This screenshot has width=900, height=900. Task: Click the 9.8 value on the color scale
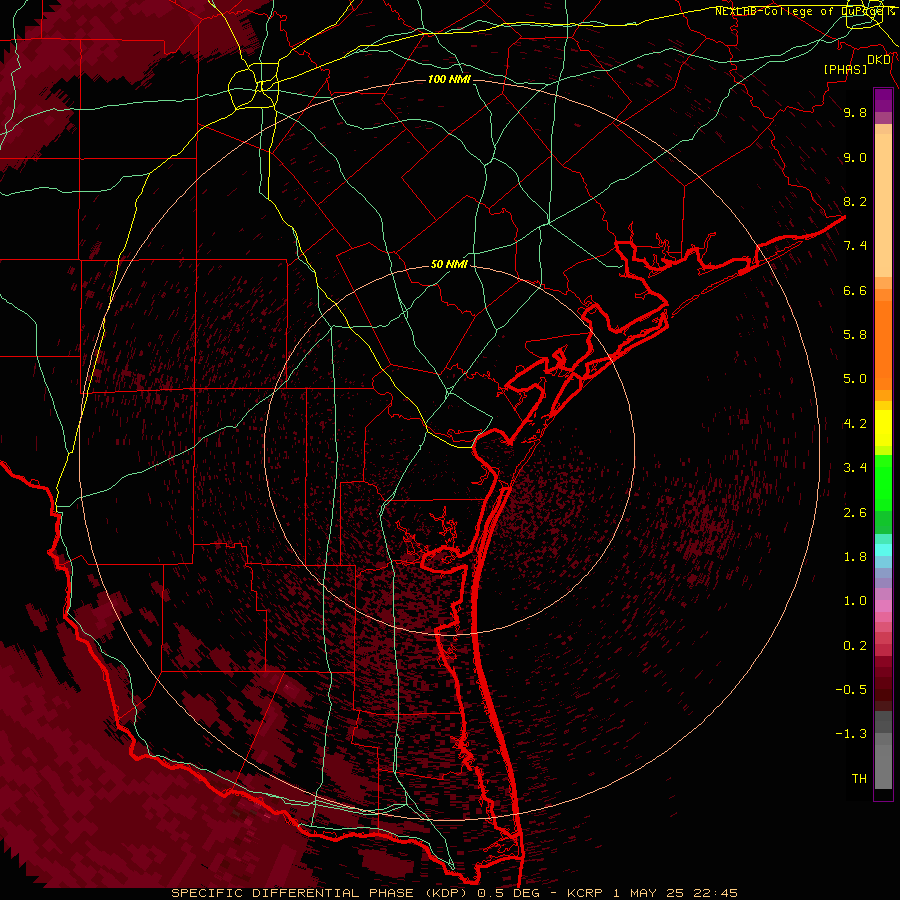pos(855,112)
